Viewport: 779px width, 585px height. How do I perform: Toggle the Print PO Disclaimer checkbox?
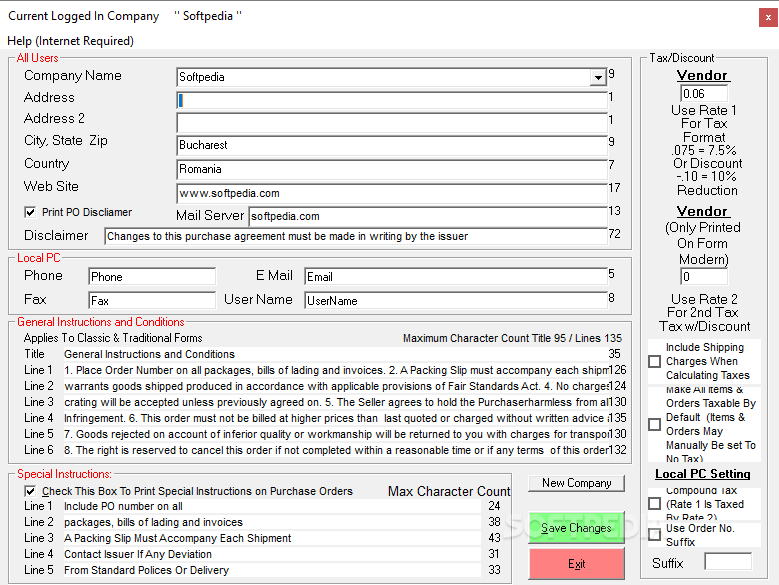[30, 213]
